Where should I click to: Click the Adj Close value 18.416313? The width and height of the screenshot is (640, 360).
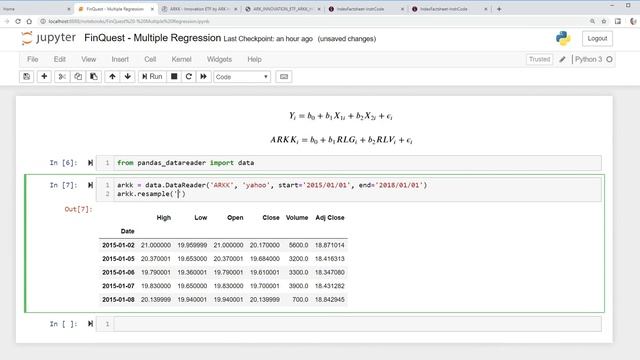point(329,259)
